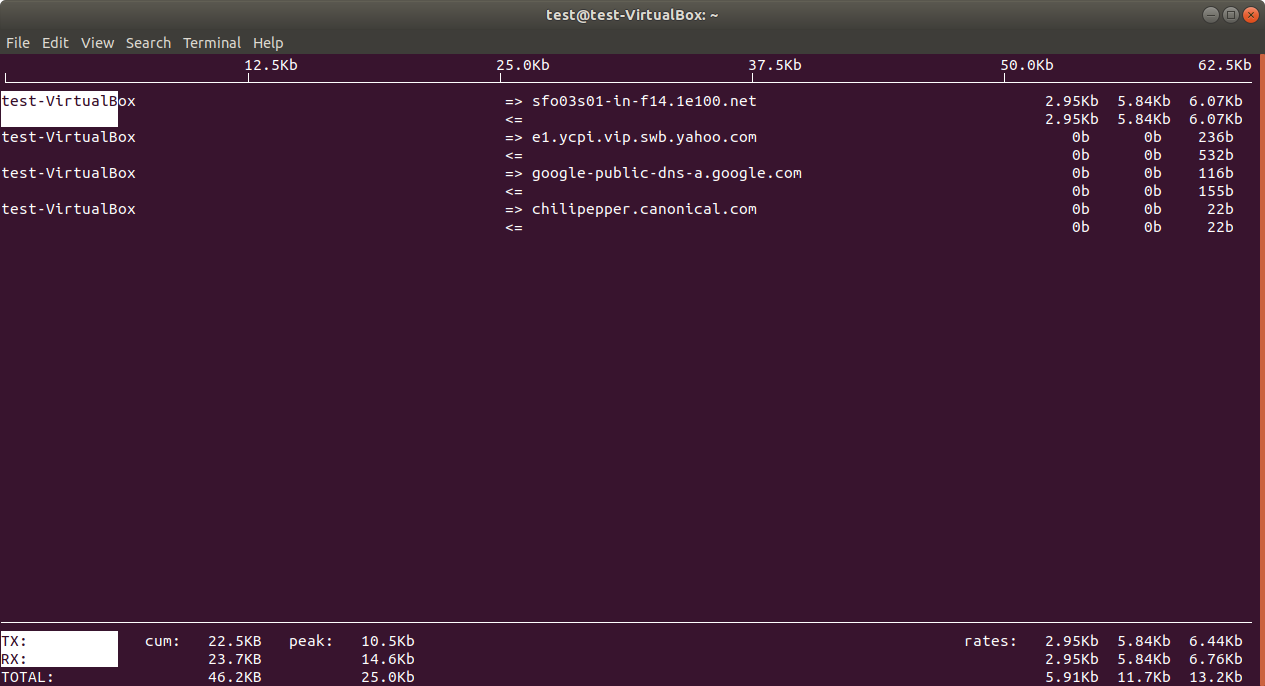
Task: Click the 236b value for yahoo.com
Action: pos(1215,137)
